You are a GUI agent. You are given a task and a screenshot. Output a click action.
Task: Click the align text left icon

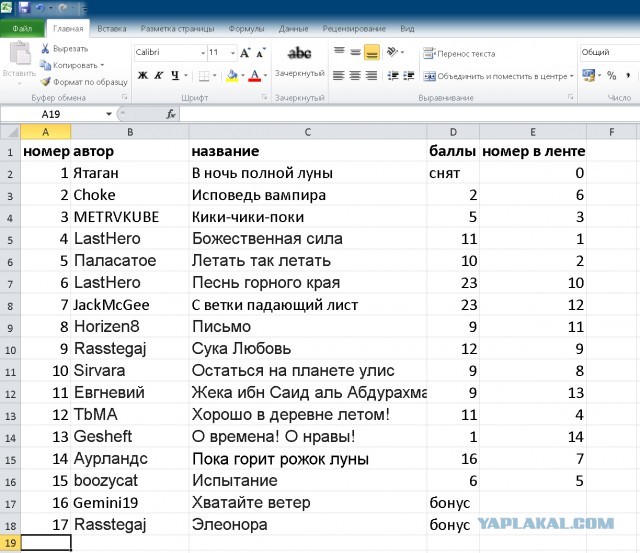338,75
